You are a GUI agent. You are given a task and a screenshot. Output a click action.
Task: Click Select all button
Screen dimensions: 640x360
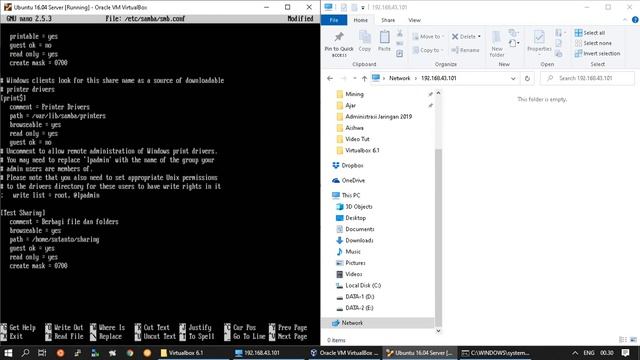pyautogui.click(x=590, y=33)
